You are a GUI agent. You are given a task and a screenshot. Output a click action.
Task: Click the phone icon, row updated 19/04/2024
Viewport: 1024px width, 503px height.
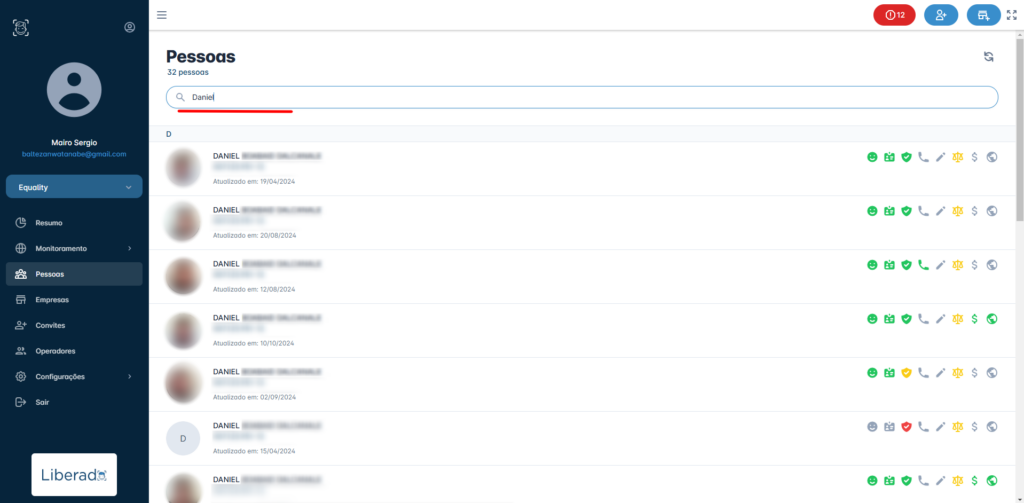923,157
